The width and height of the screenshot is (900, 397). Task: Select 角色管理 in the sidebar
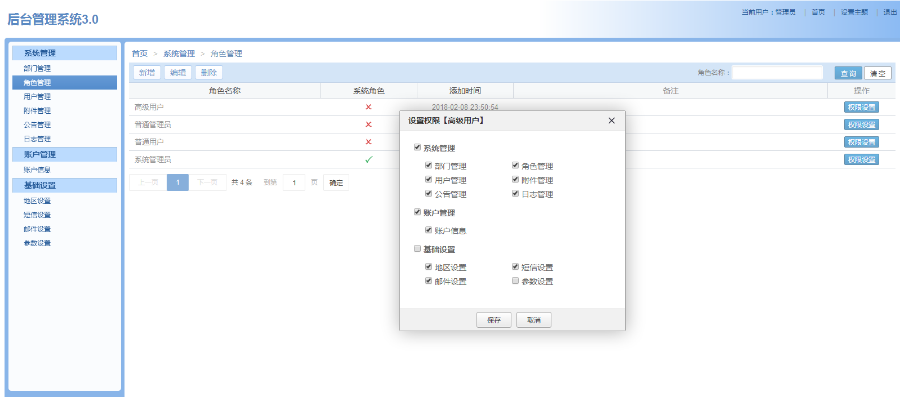pos(64,83)
